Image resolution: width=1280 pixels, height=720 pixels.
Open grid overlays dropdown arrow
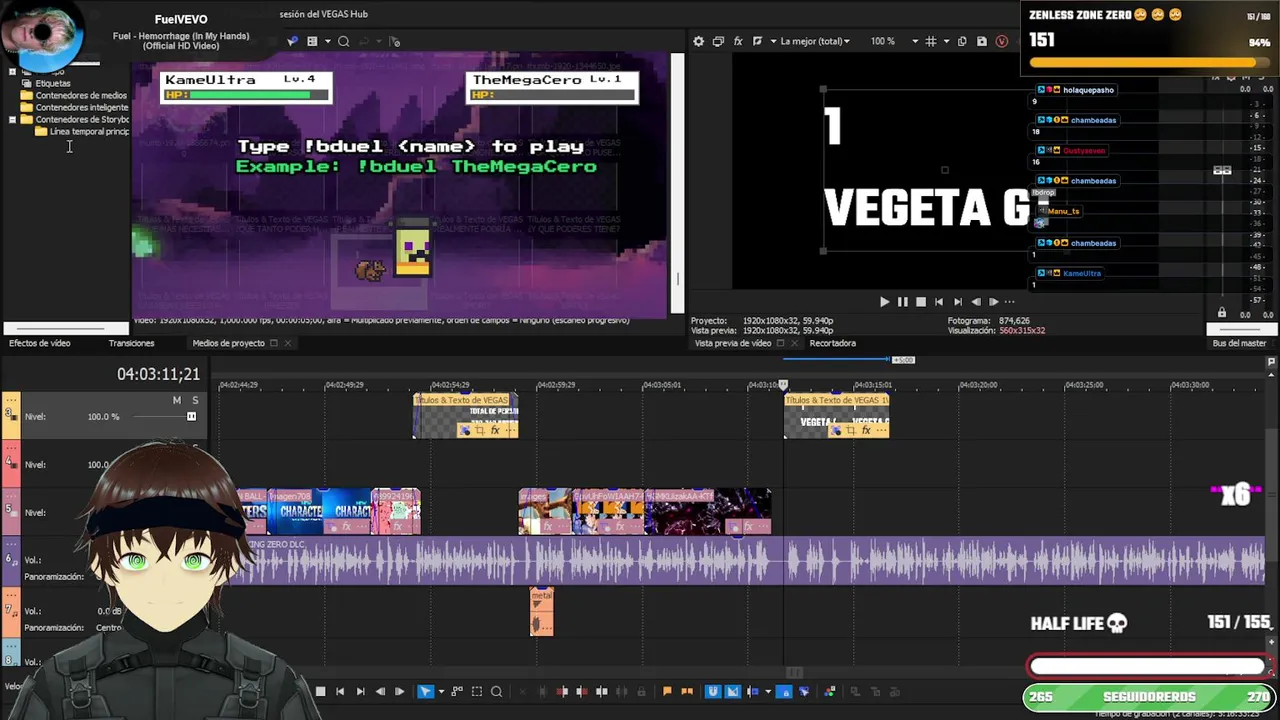[x=945, y=41]
